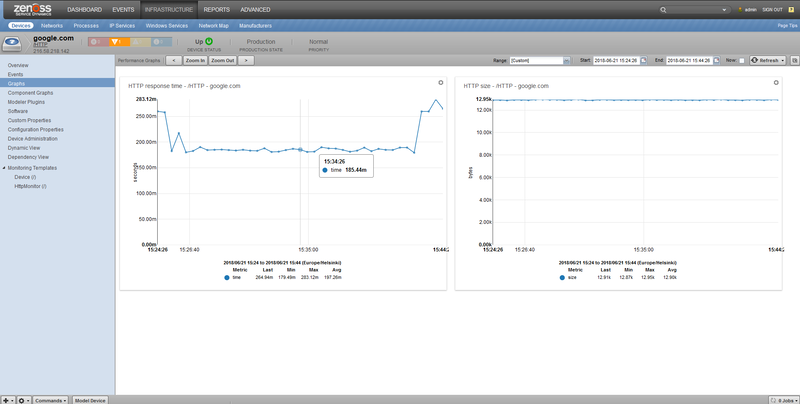The image size is (800, 404).
Task: Enable the Now checkbox
Action: tap(742, 60)
